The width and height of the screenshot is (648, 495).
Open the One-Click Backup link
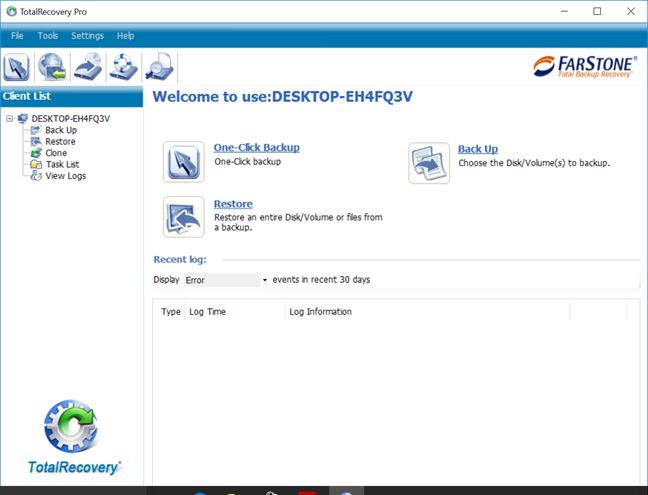pos(257,148)
